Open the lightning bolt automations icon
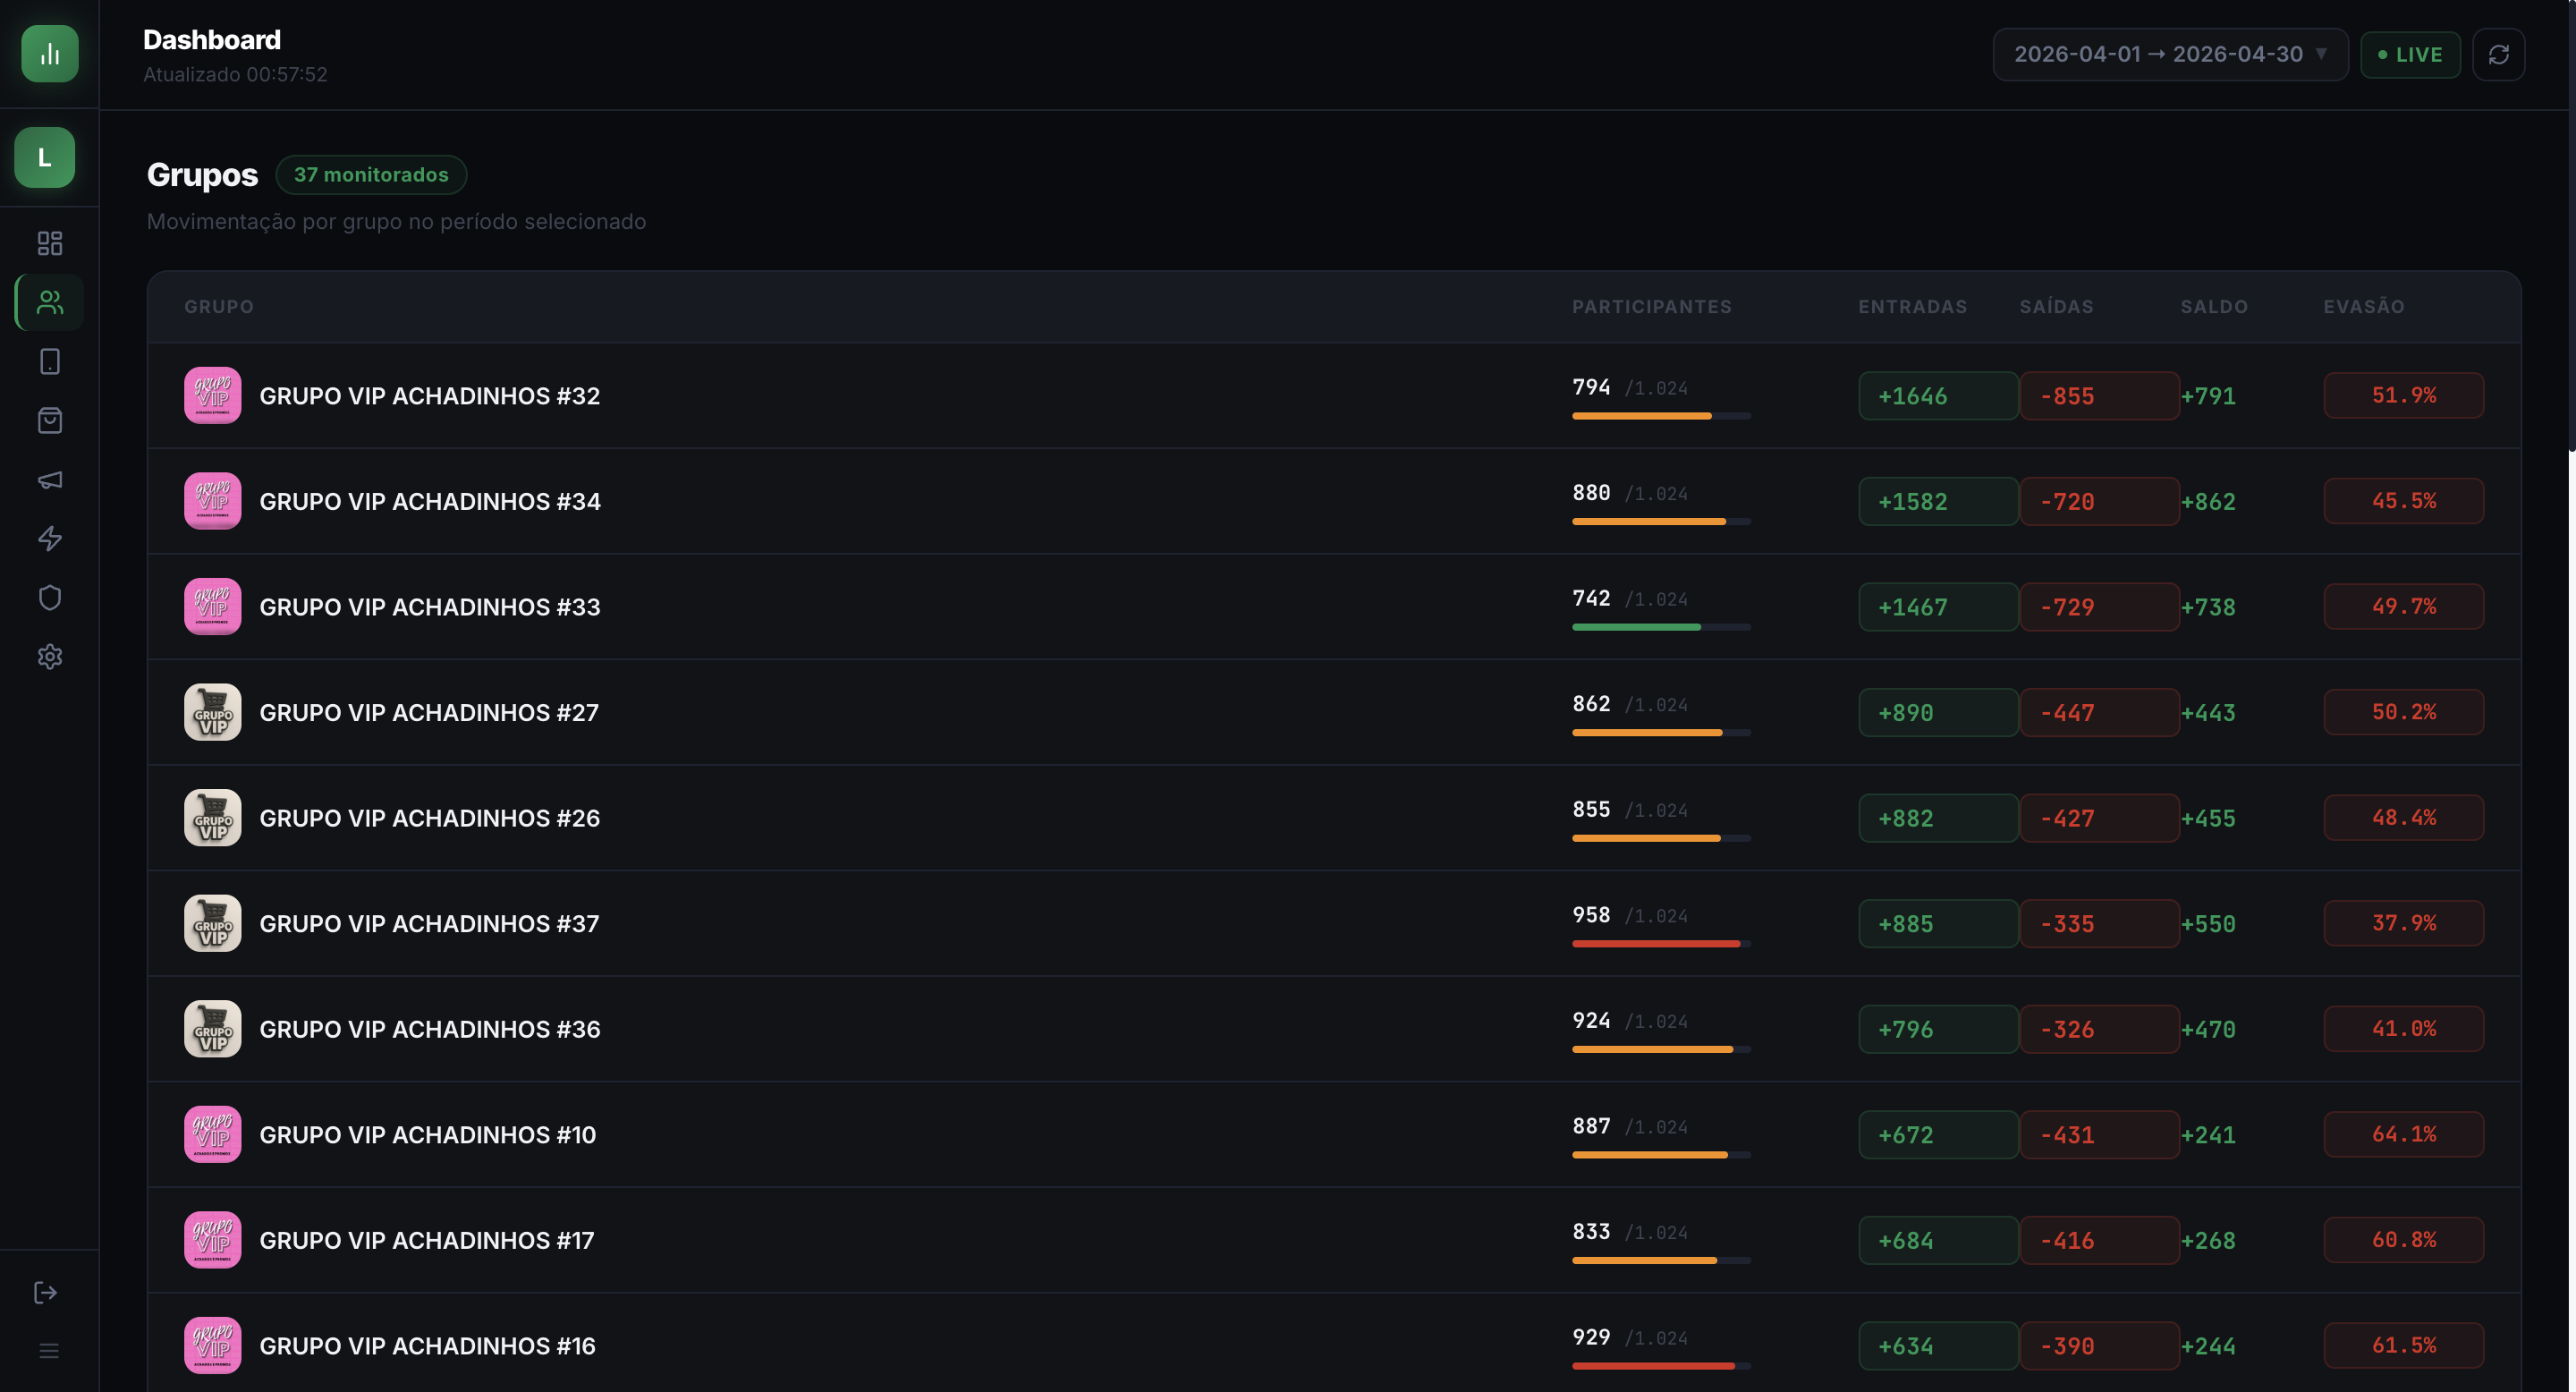The image size is (2576, 1392). (49, 538)
